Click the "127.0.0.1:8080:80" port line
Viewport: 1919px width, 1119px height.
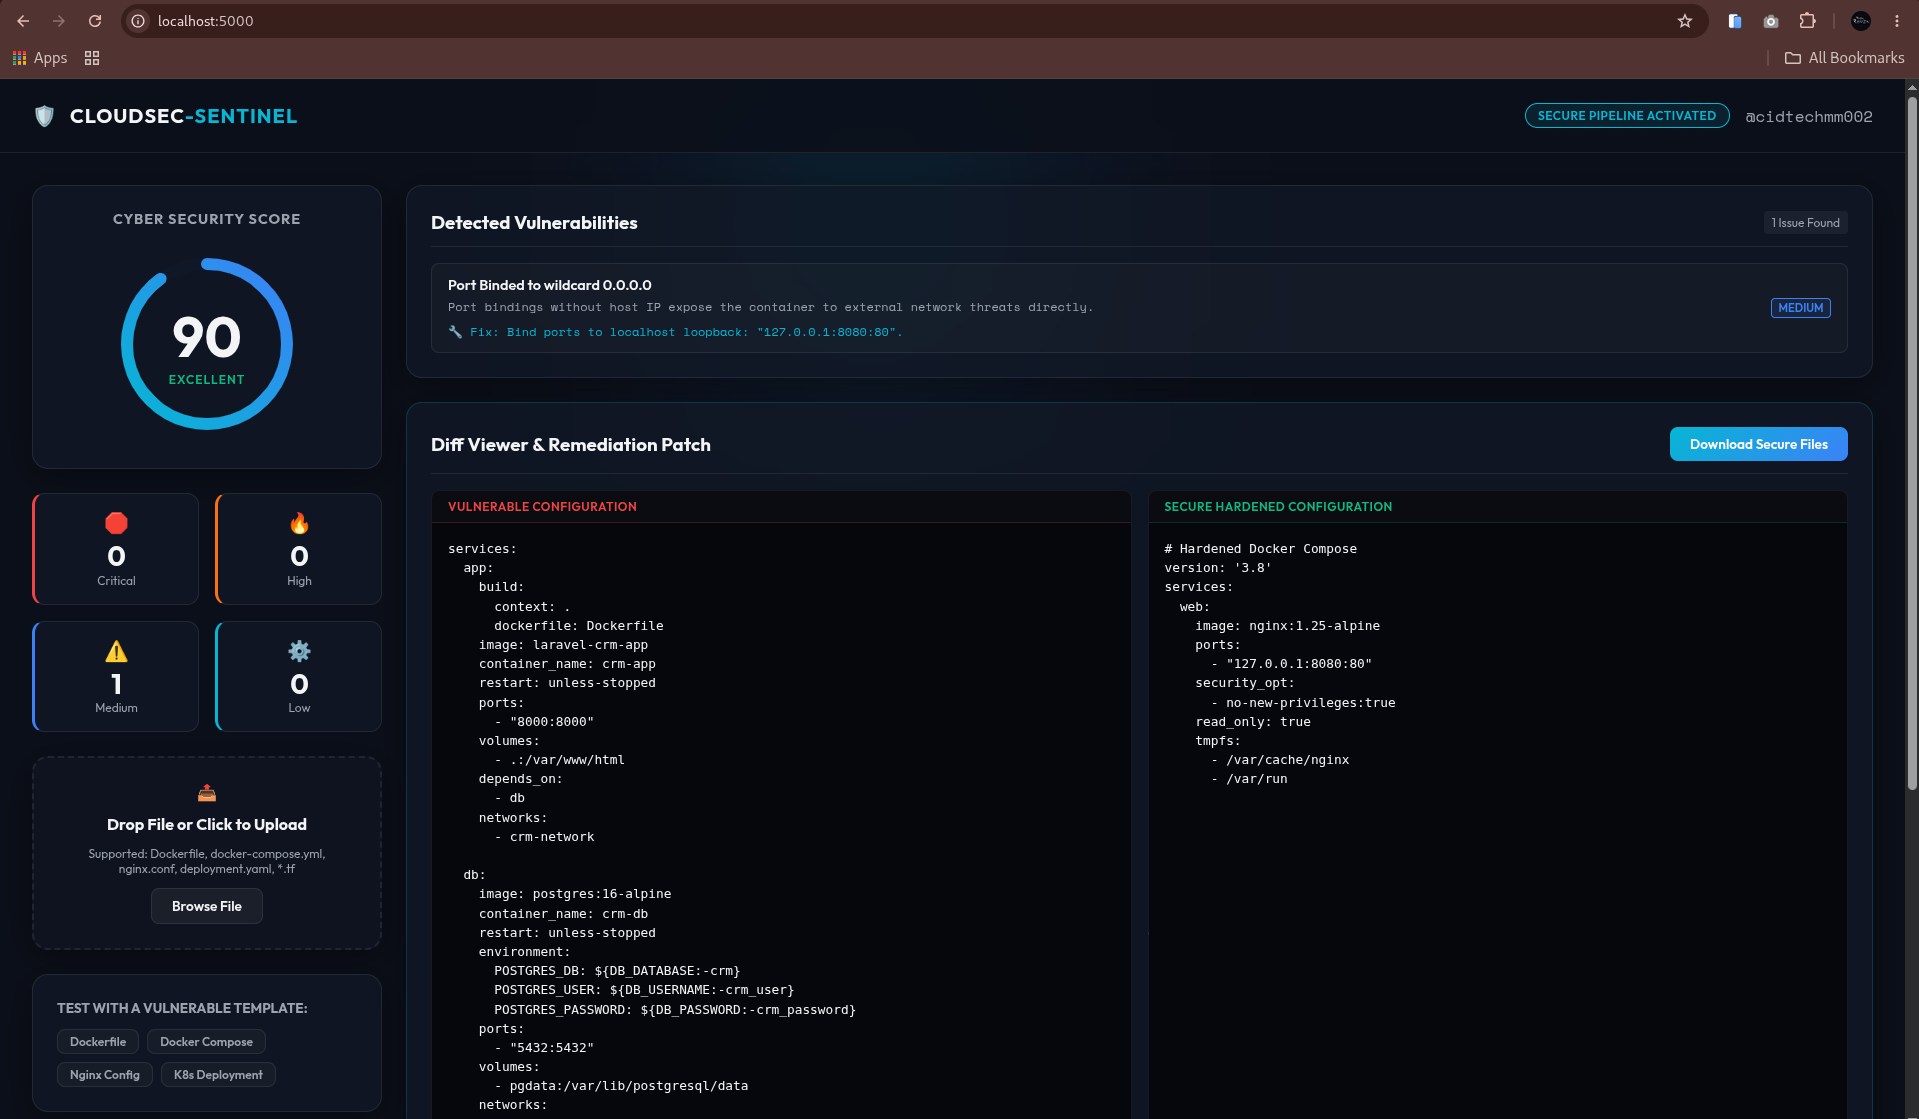(1291, 664)
